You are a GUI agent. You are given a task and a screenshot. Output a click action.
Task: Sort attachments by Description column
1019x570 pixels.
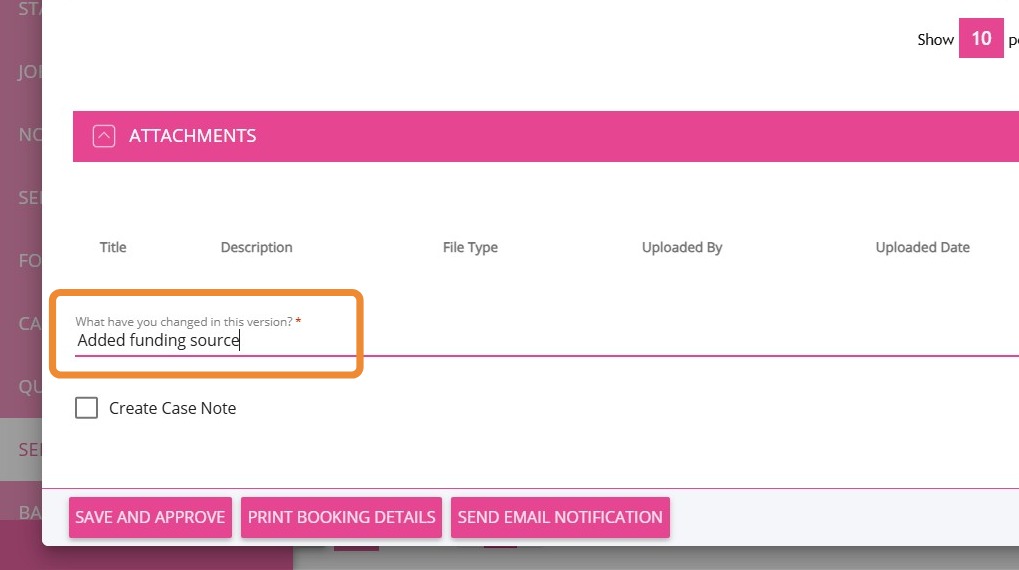click(256, 247)
